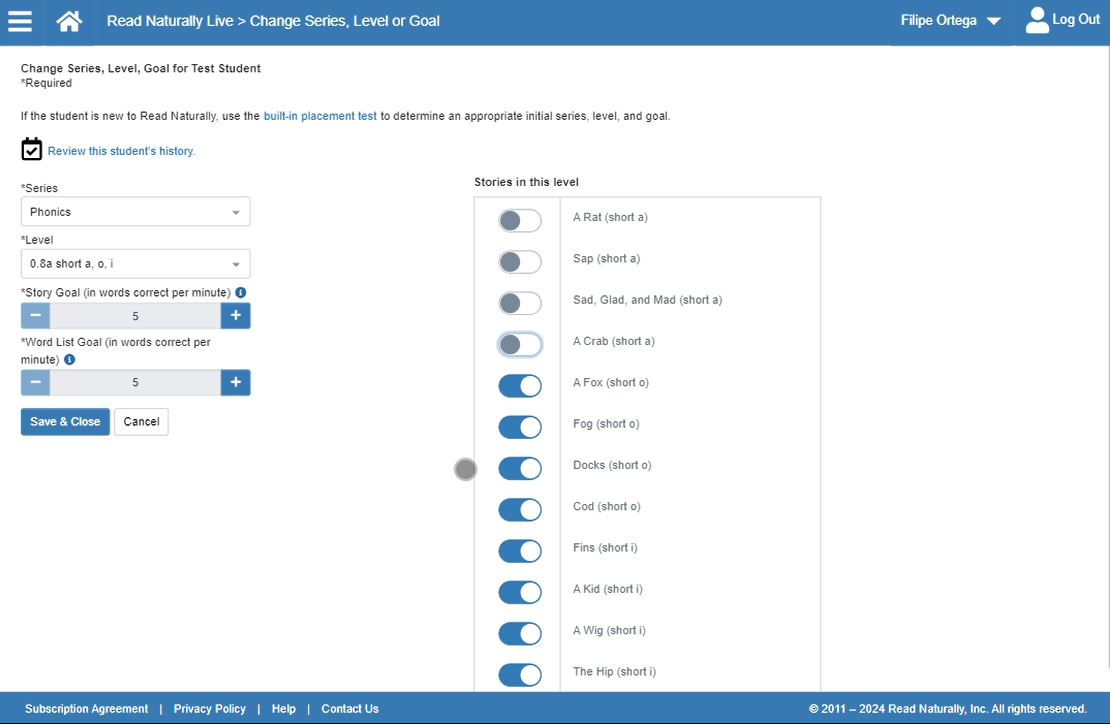The width and height of the screenshot is (1110, 724).
Task: Open Filipe Ortega user menu
Action: (949, 21)
